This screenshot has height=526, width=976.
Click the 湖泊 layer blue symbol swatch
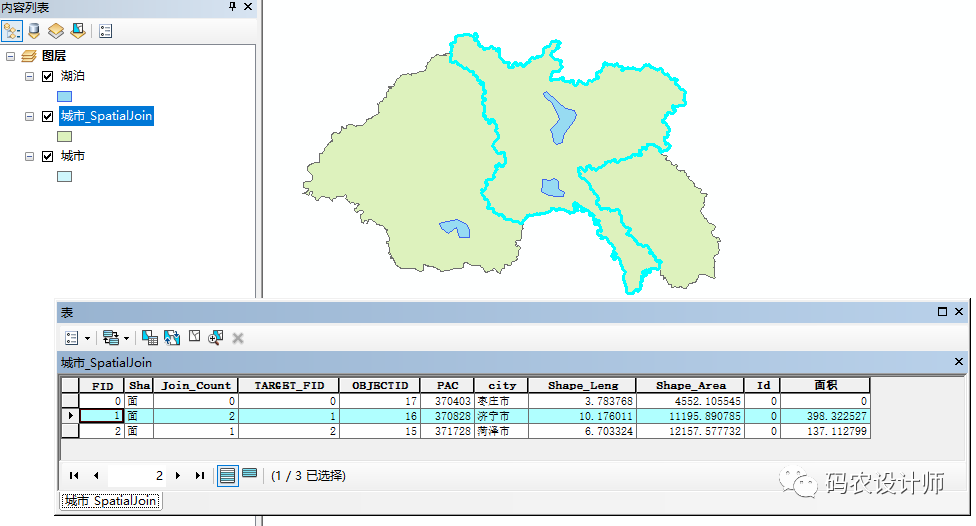point(65,96)
